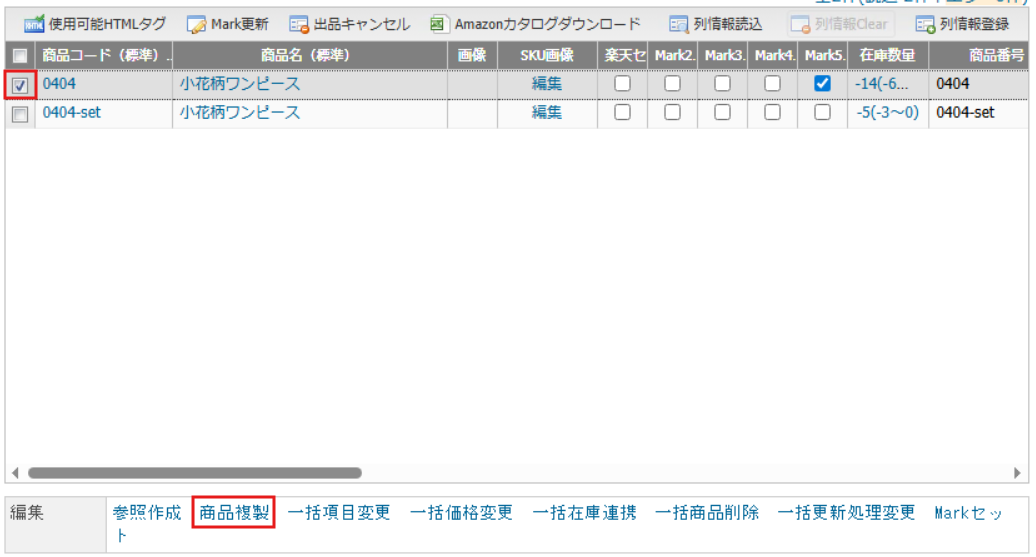Uncheck Mark5 checkbox in 0404 row

coord(823,83)
